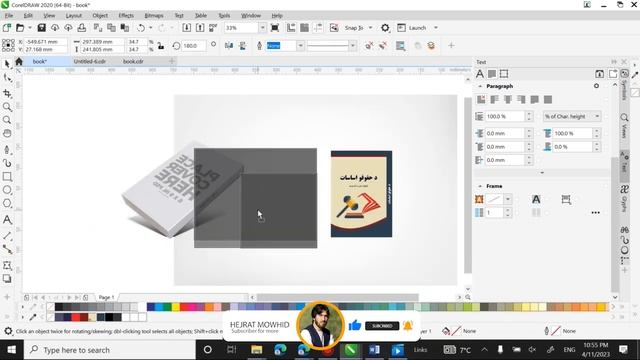Add new document tab with plus
The height and width of the screenshot is (360, 640).
tap(172, 61)
